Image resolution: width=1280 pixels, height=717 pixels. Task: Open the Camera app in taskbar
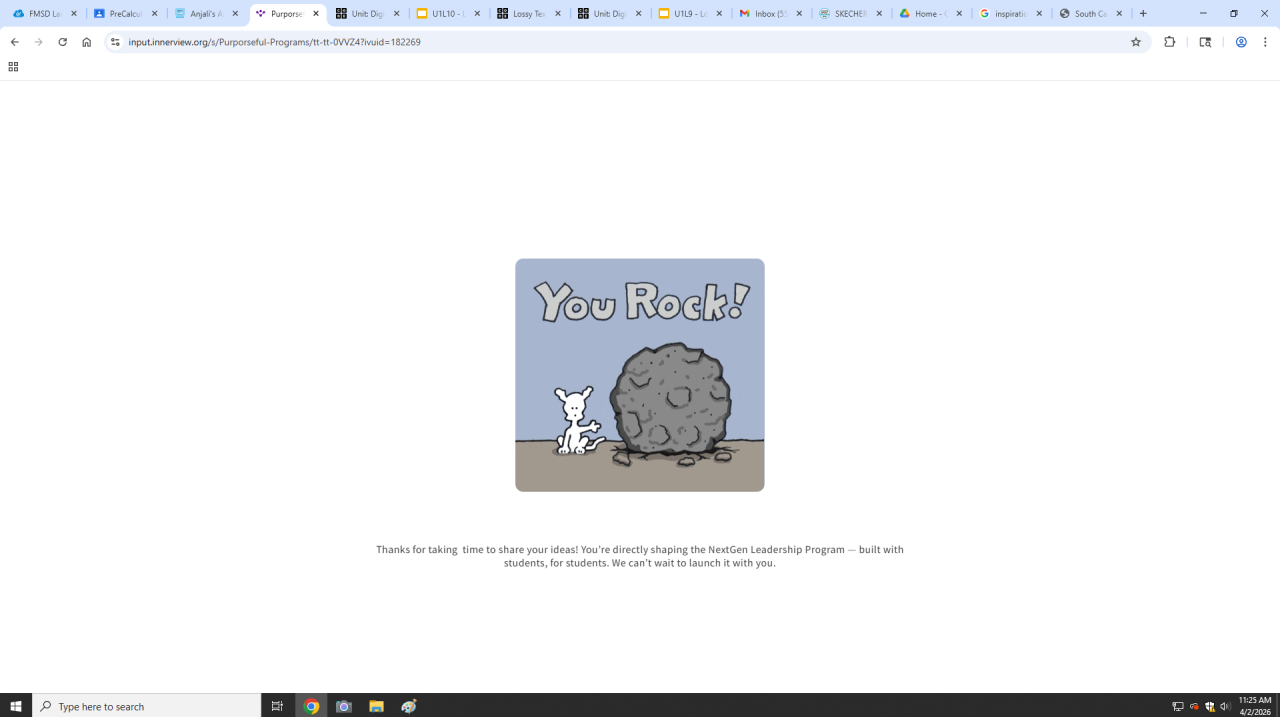click(344, 706)
